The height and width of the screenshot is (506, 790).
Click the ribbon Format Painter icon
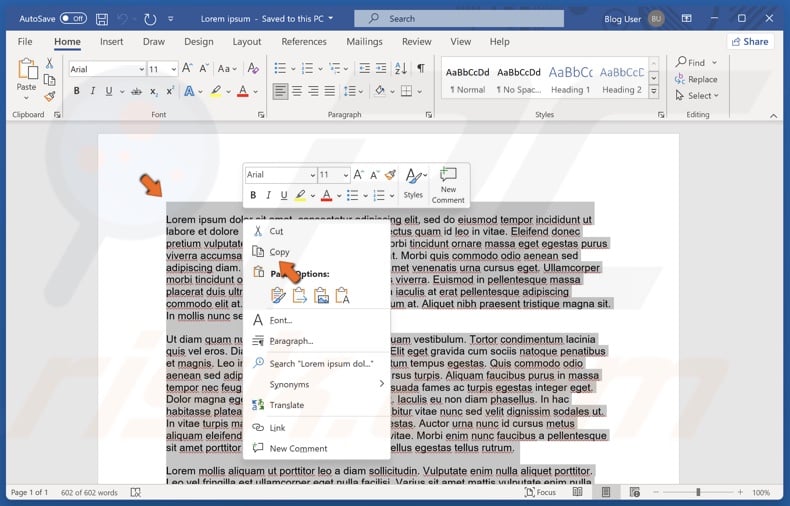pos(49,96)
